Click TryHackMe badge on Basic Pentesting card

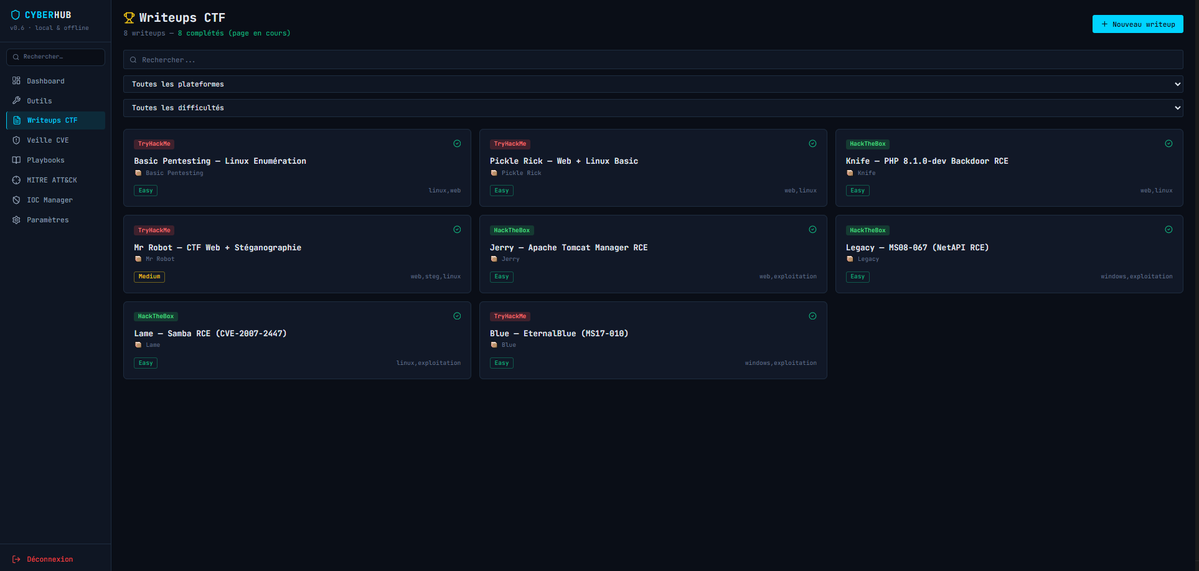tap(154, 144)
